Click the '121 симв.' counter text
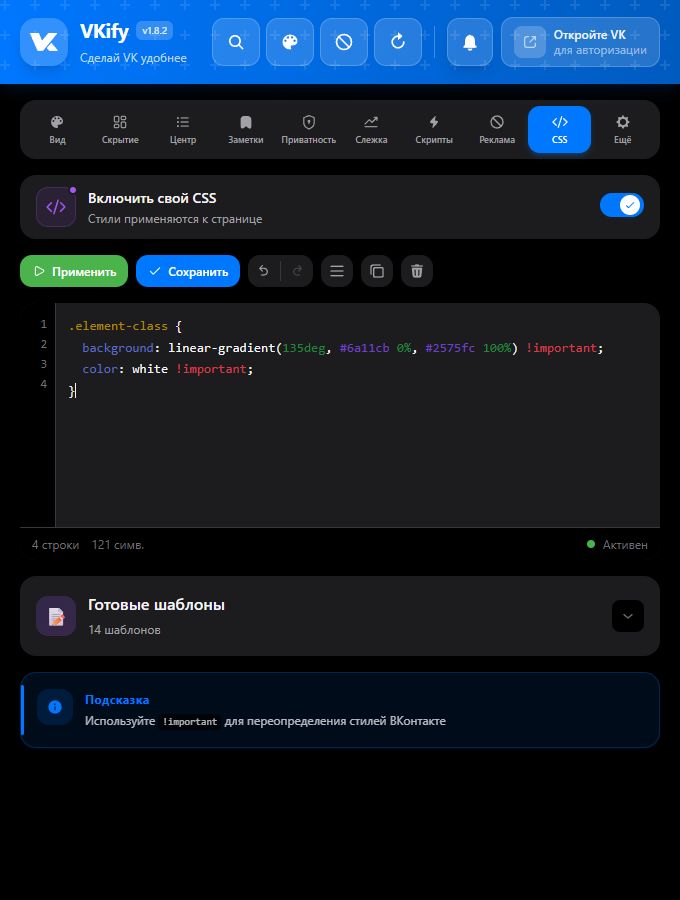680x900 pixels. pos(118,545)
